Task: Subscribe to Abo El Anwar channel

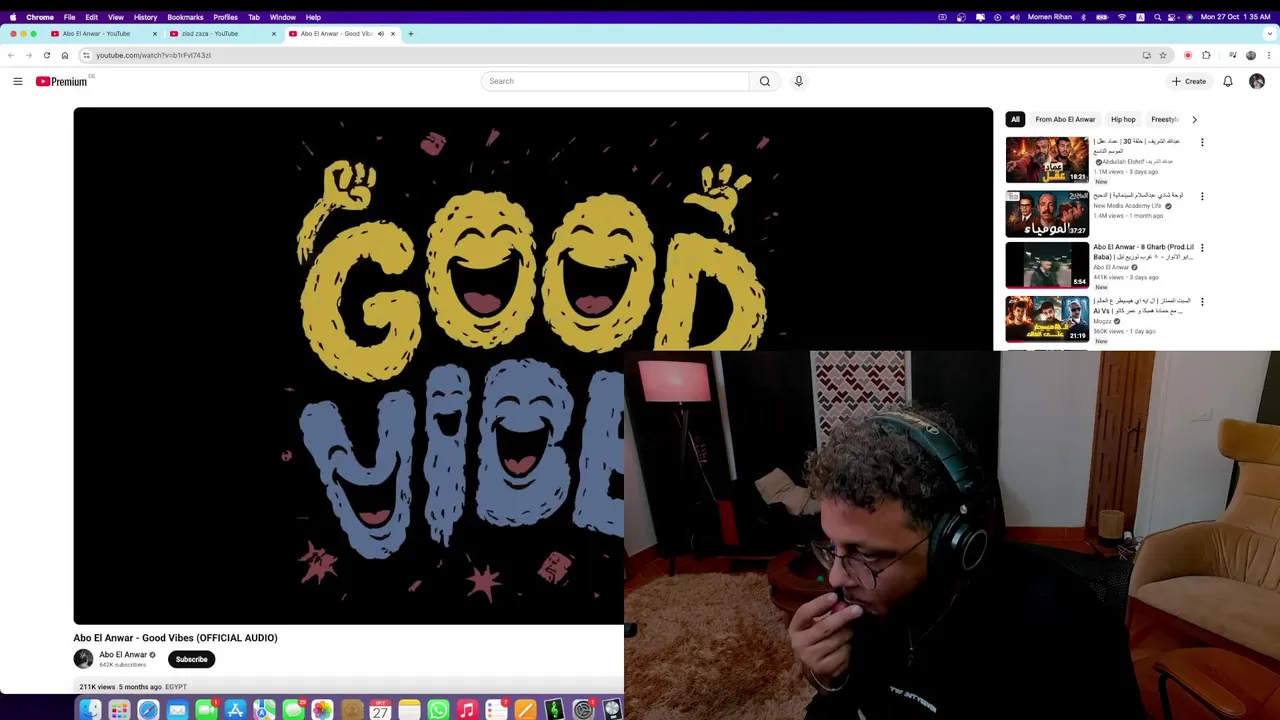Action: point(191,659)
